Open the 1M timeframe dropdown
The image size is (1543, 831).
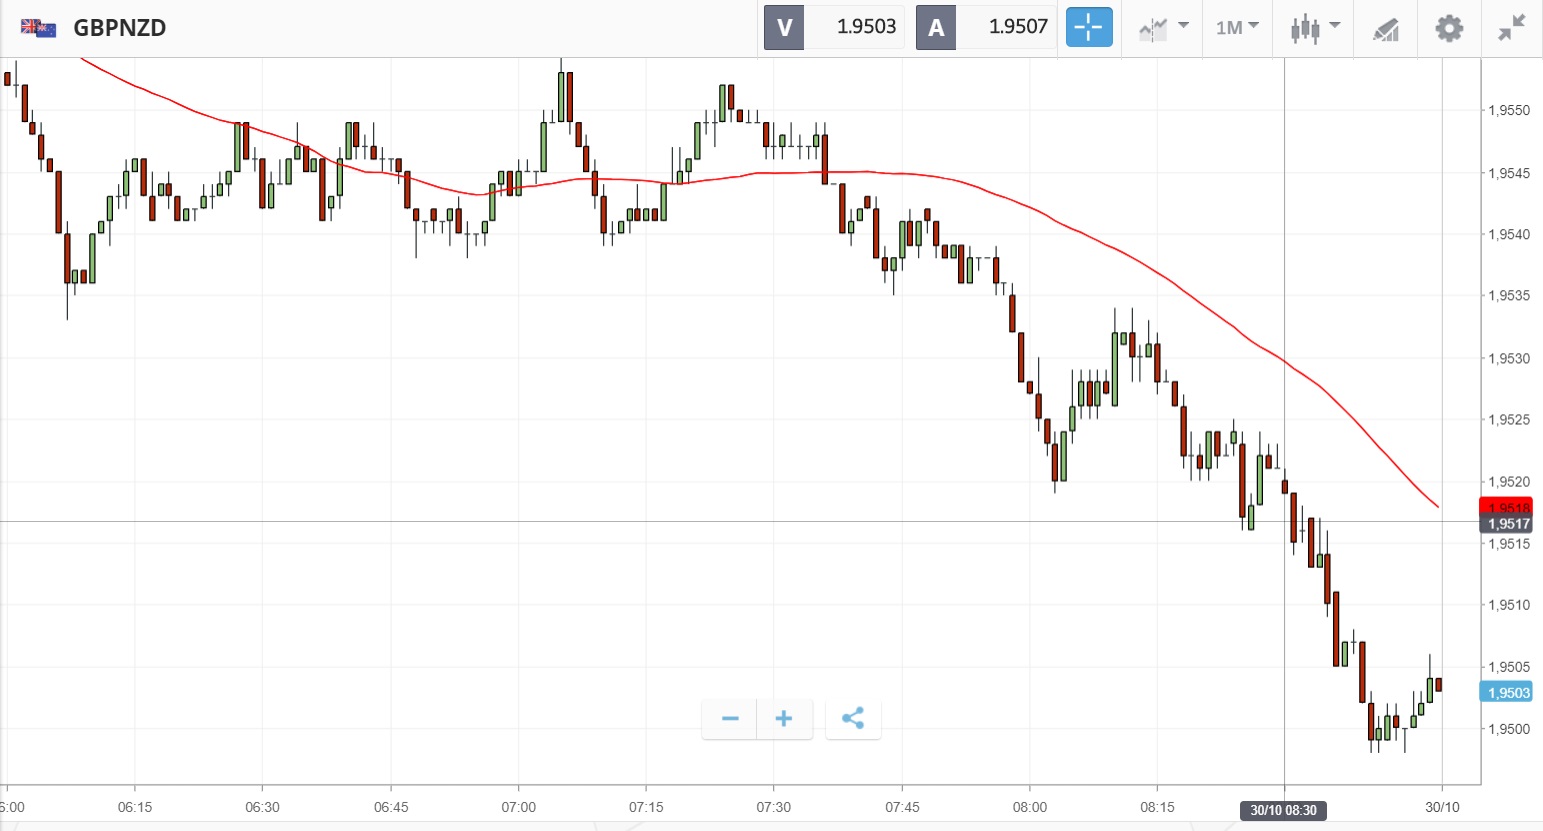[x=1237, y=28]
